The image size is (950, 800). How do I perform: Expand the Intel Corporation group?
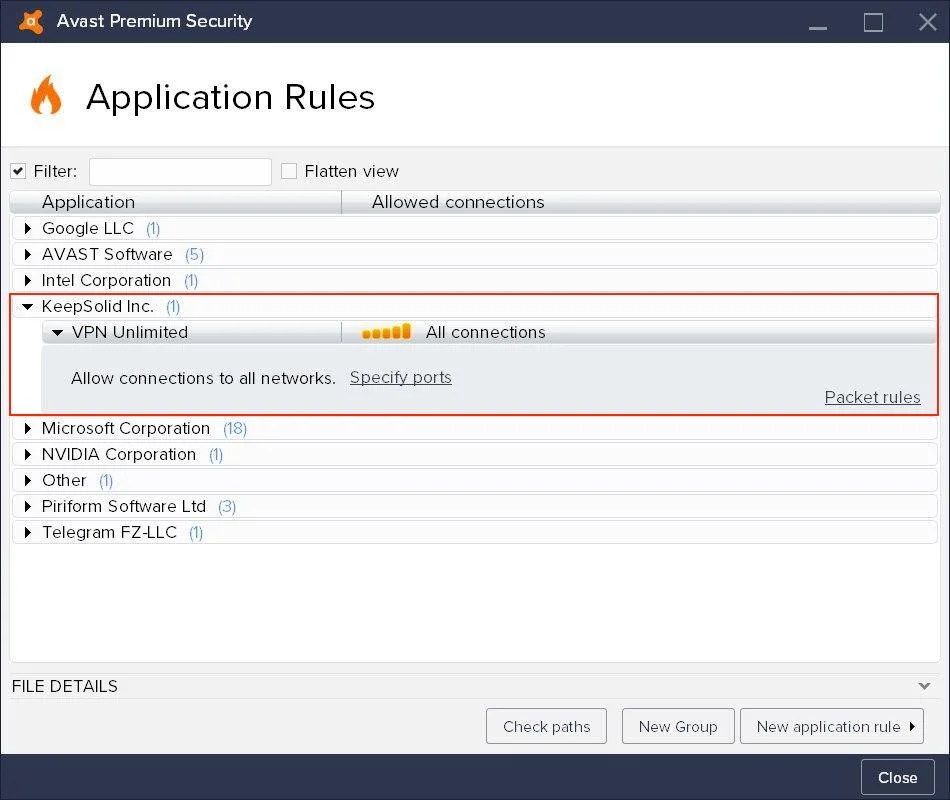[28, 281]
